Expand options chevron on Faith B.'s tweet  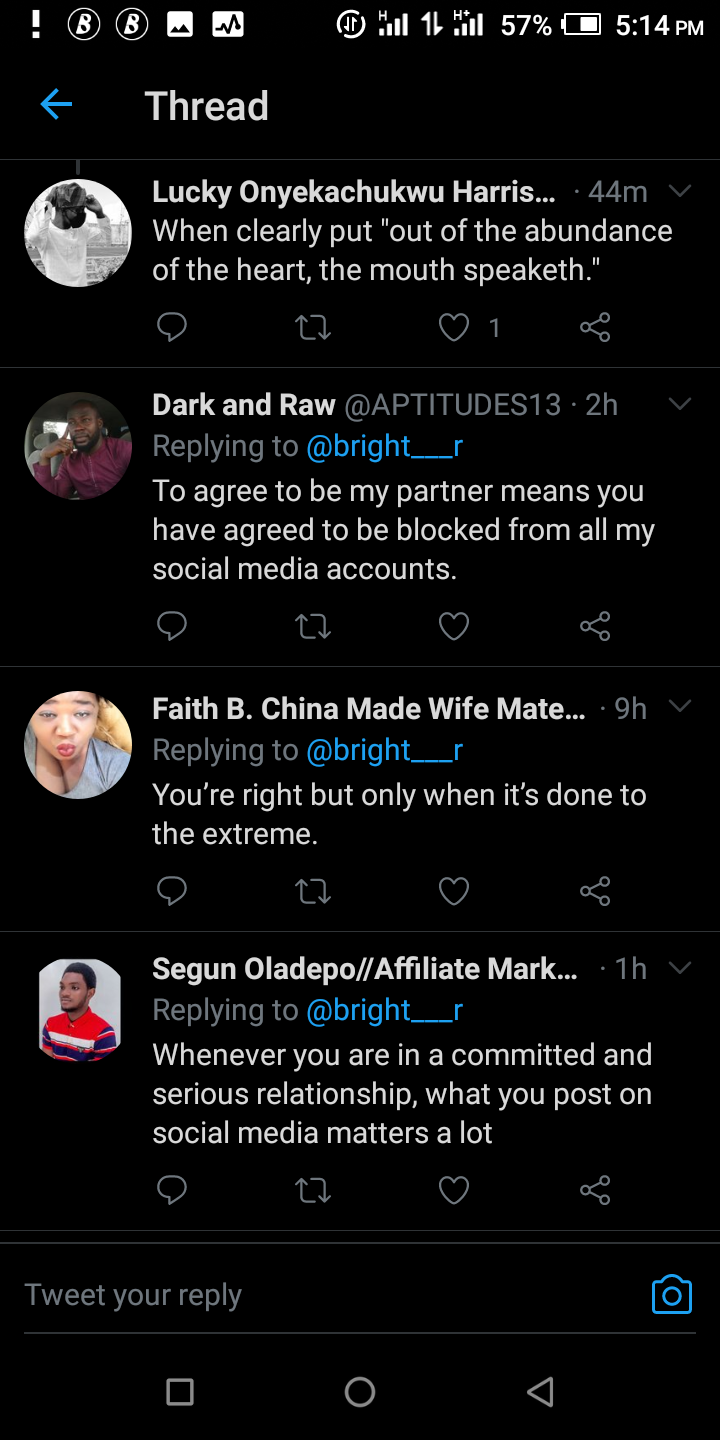[680, 707]
